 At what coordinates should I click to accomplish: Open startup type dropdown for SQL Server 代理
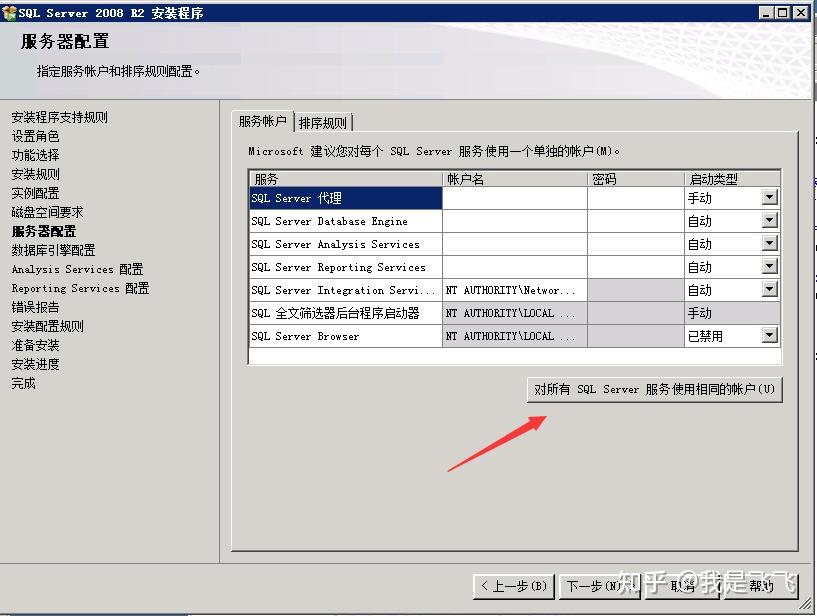click(769, 198)
